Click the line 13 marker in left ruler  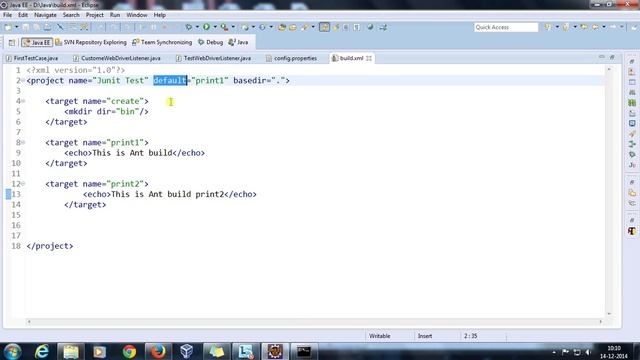8,194
